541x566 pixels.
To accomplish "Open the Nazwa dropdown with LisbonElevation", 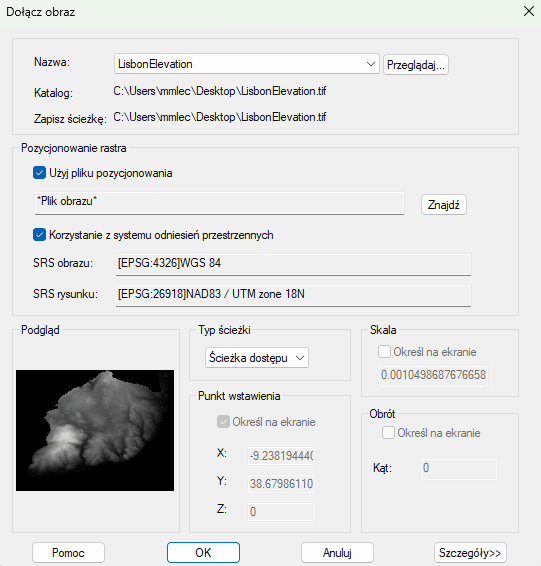I will (x=246, y=64).
